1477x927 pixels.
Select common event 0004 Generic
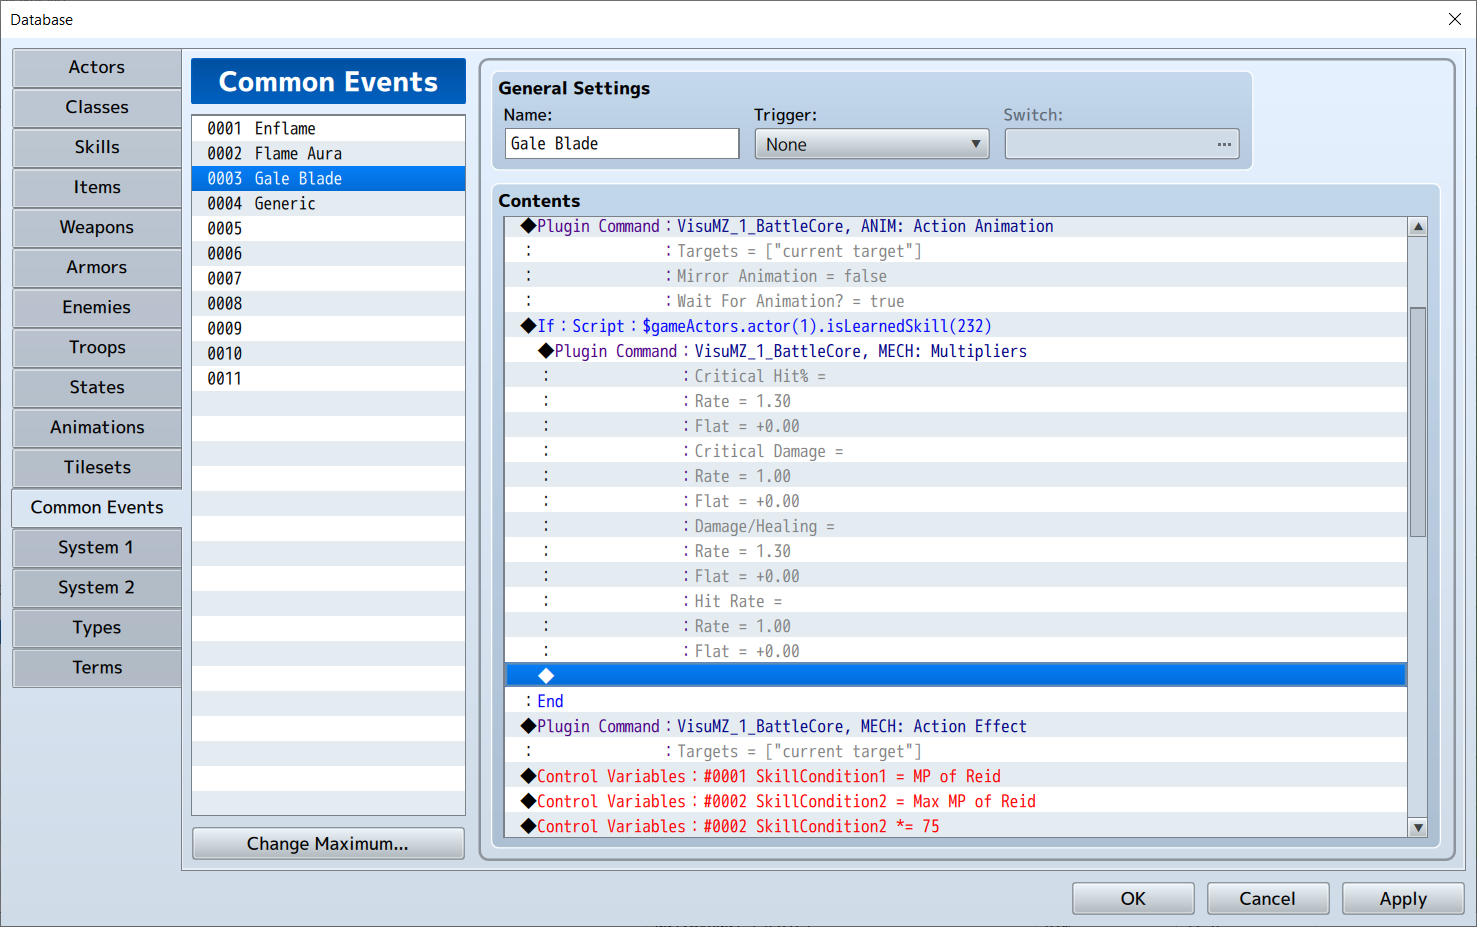tap(328, 204)
